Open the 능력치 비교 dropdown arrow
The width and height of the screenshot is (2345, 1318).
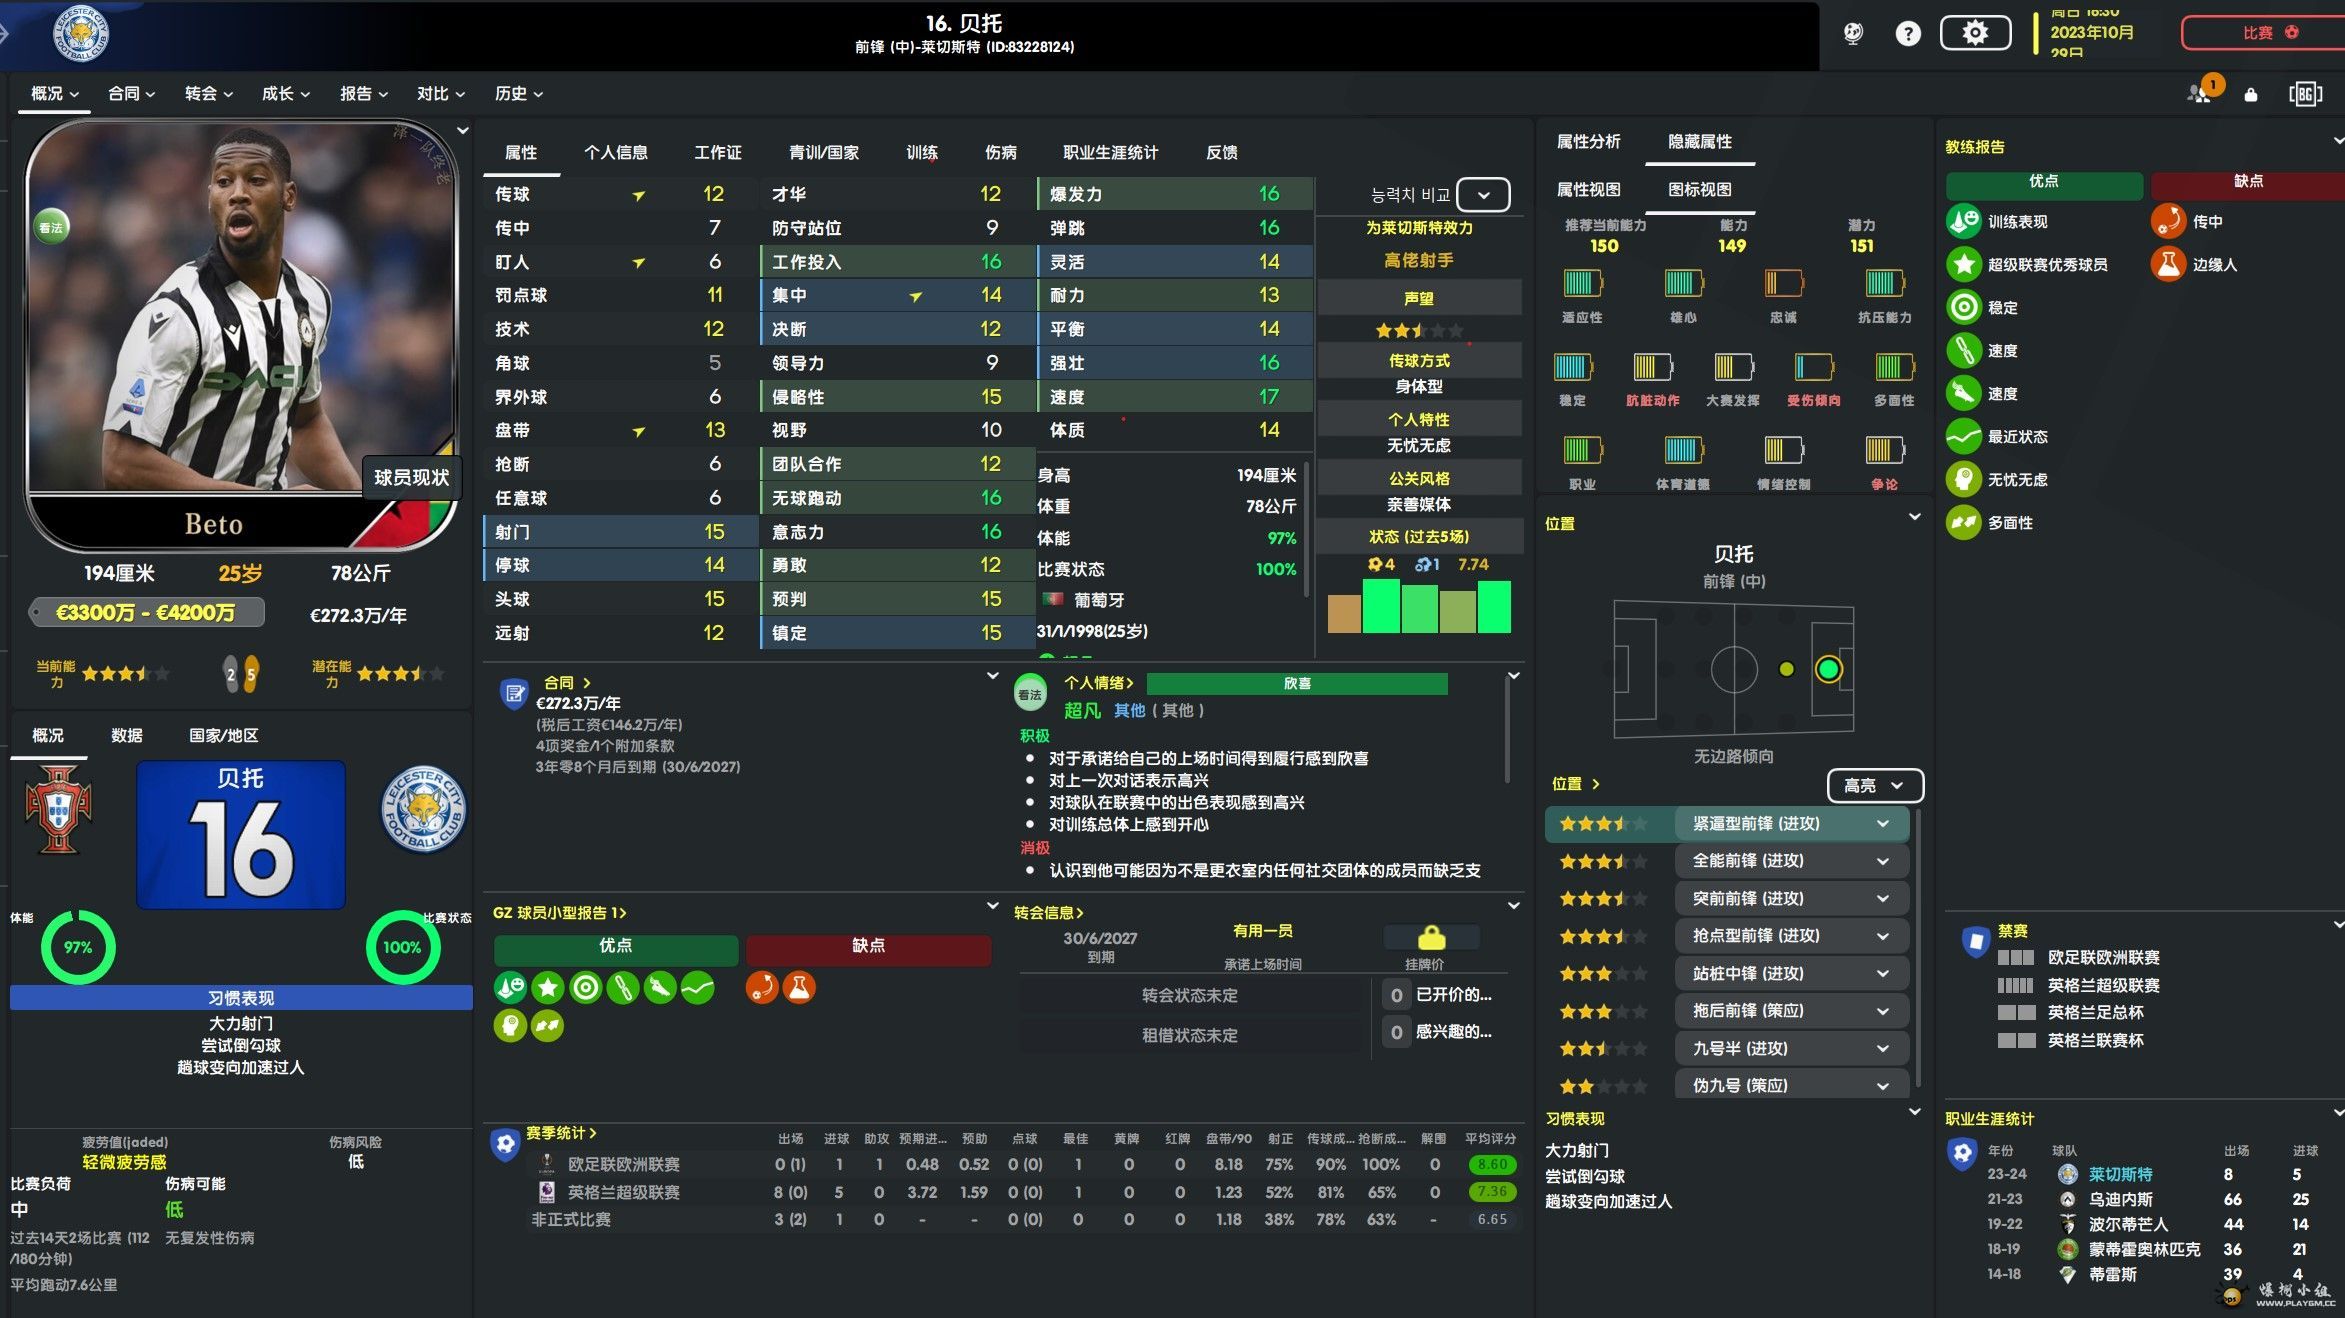coord(1483,195)
